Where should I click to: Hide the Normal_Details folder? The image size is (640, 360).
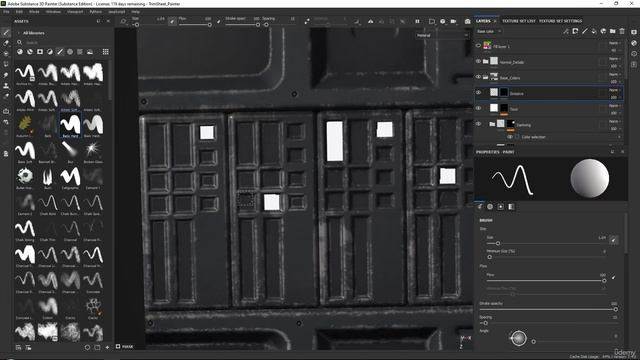[x=478, y=61]
